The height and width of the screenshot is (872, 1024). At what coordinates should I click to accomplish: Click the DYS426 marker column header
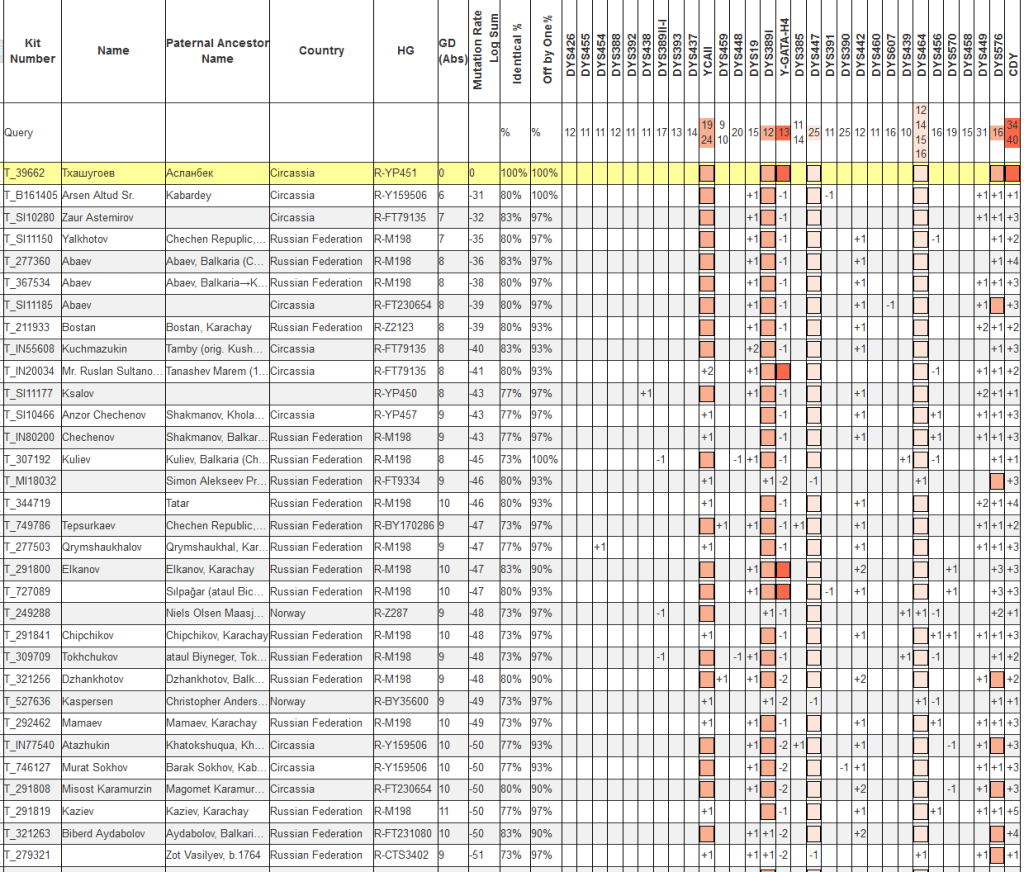coord(569,51)
